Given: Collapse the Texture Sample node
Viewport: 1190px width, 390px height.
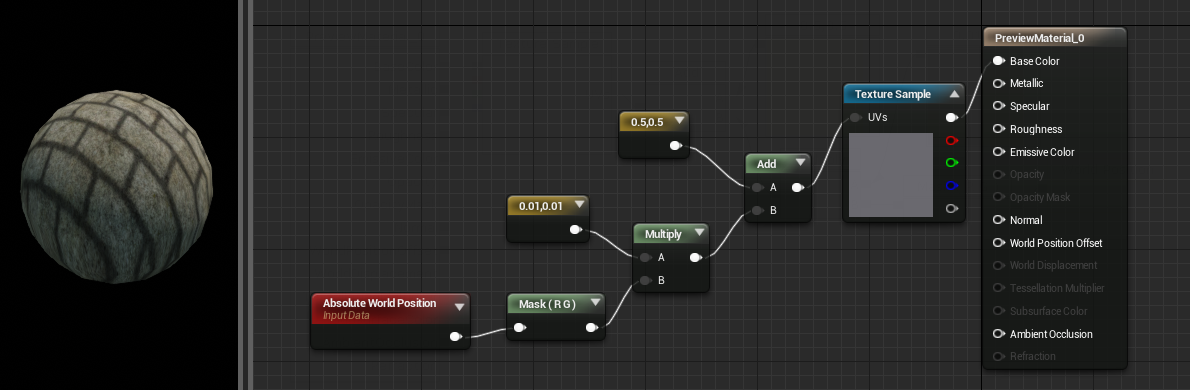Looking at the screenshot, I should (x=954, y=95).
